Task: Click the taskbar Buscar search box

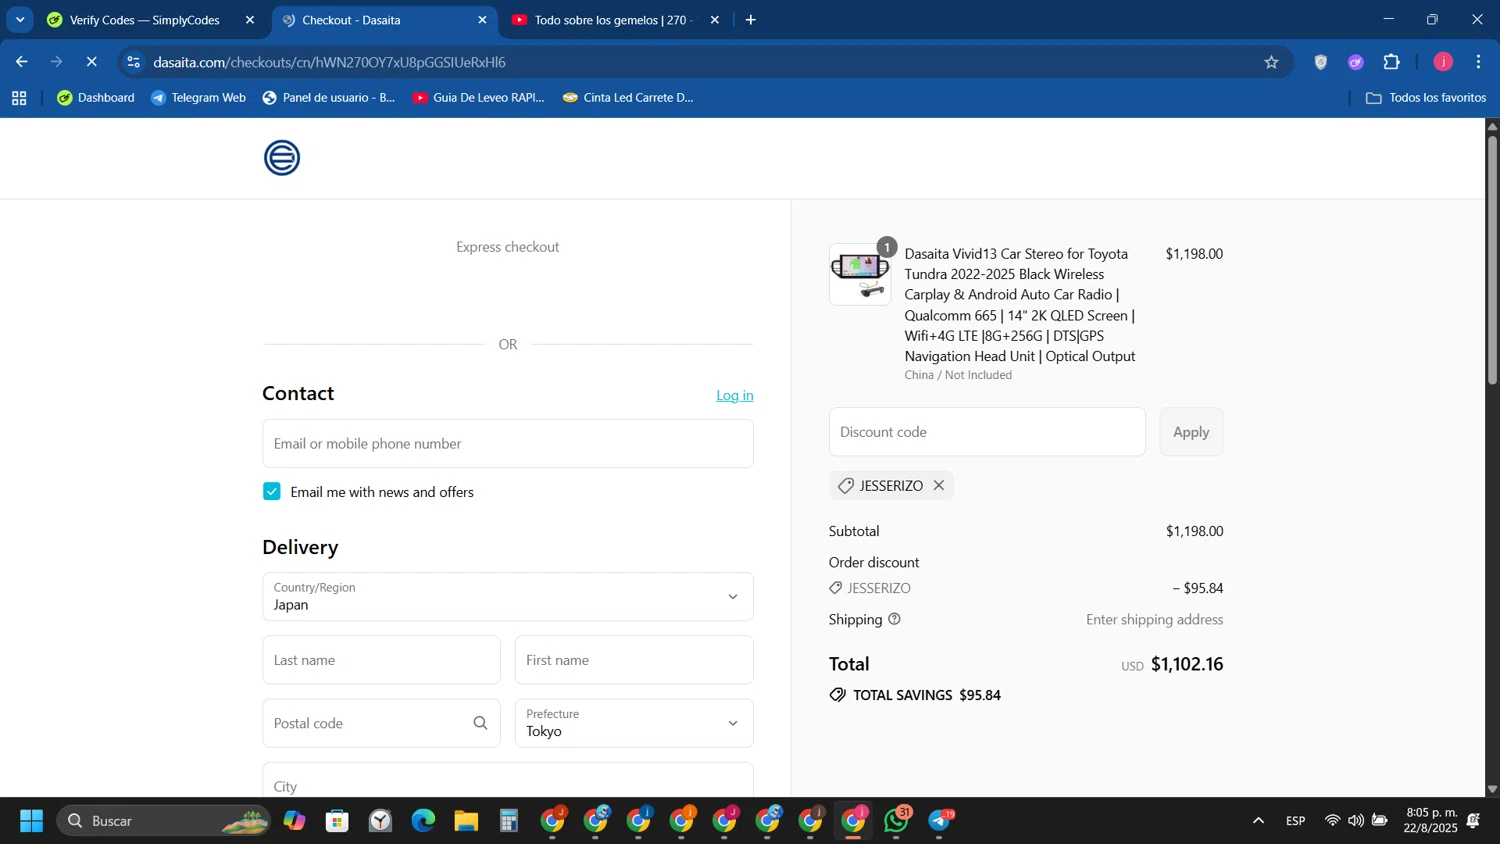Action: [x=163, y=821]
